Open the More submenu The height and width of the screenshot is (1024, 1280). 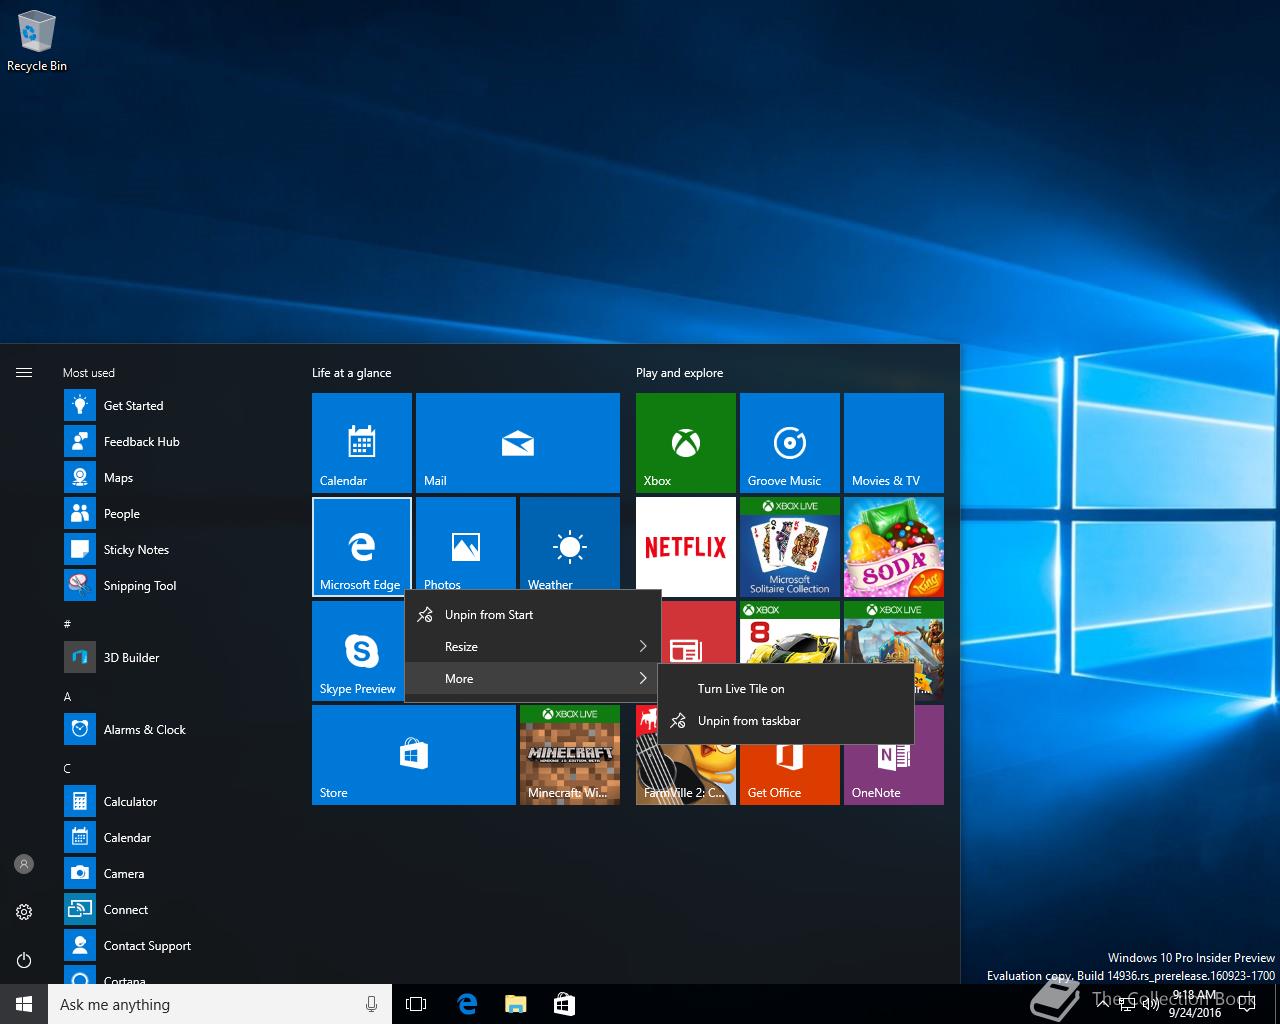click(x=533, y=679)
